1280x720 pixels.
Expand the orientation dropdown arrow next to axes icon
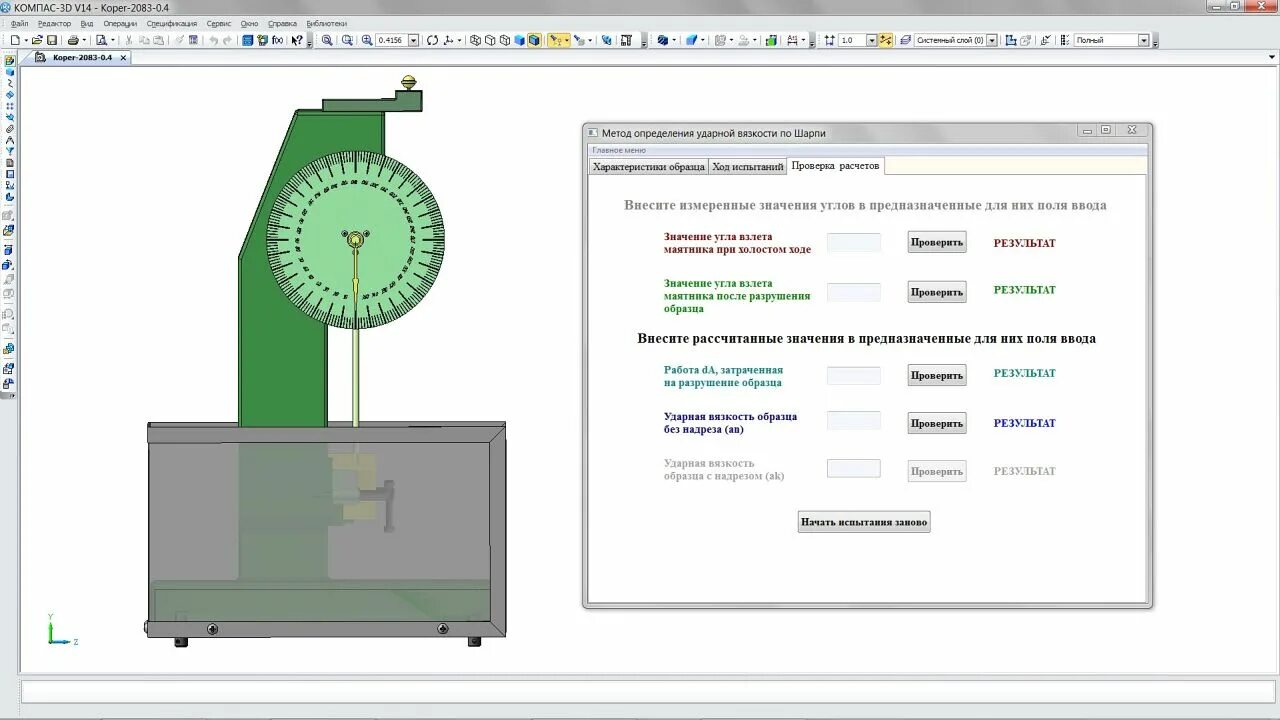point(459,40)
